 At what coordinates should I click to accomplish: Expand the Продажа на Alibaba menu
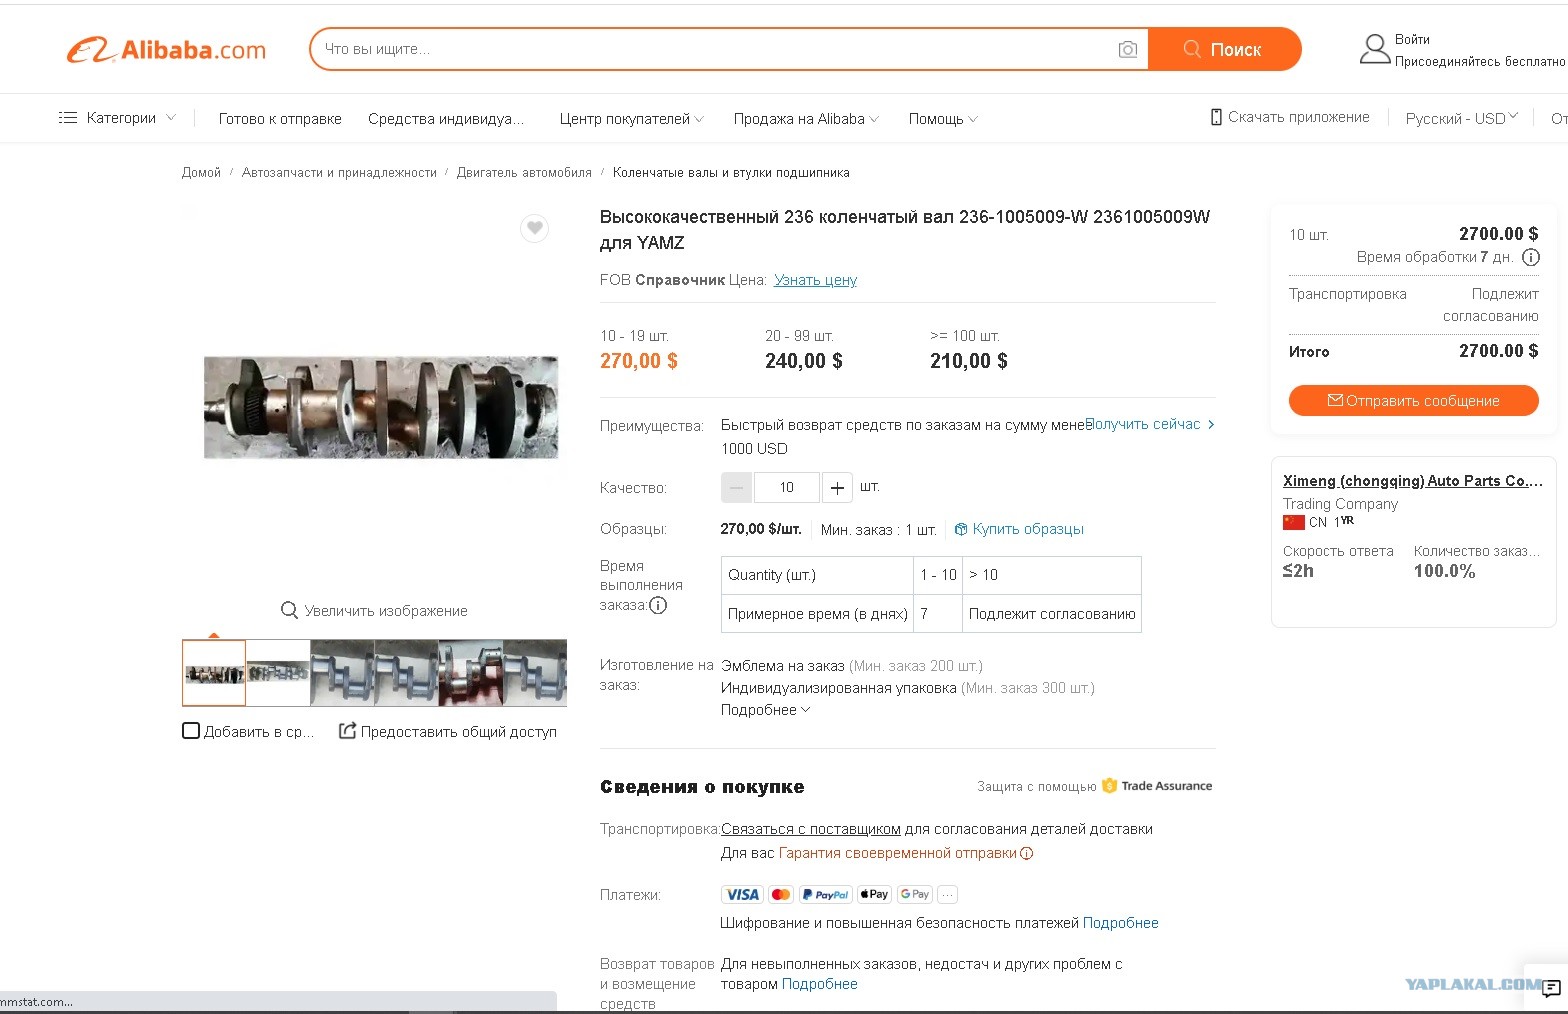[x=806, y=119]
